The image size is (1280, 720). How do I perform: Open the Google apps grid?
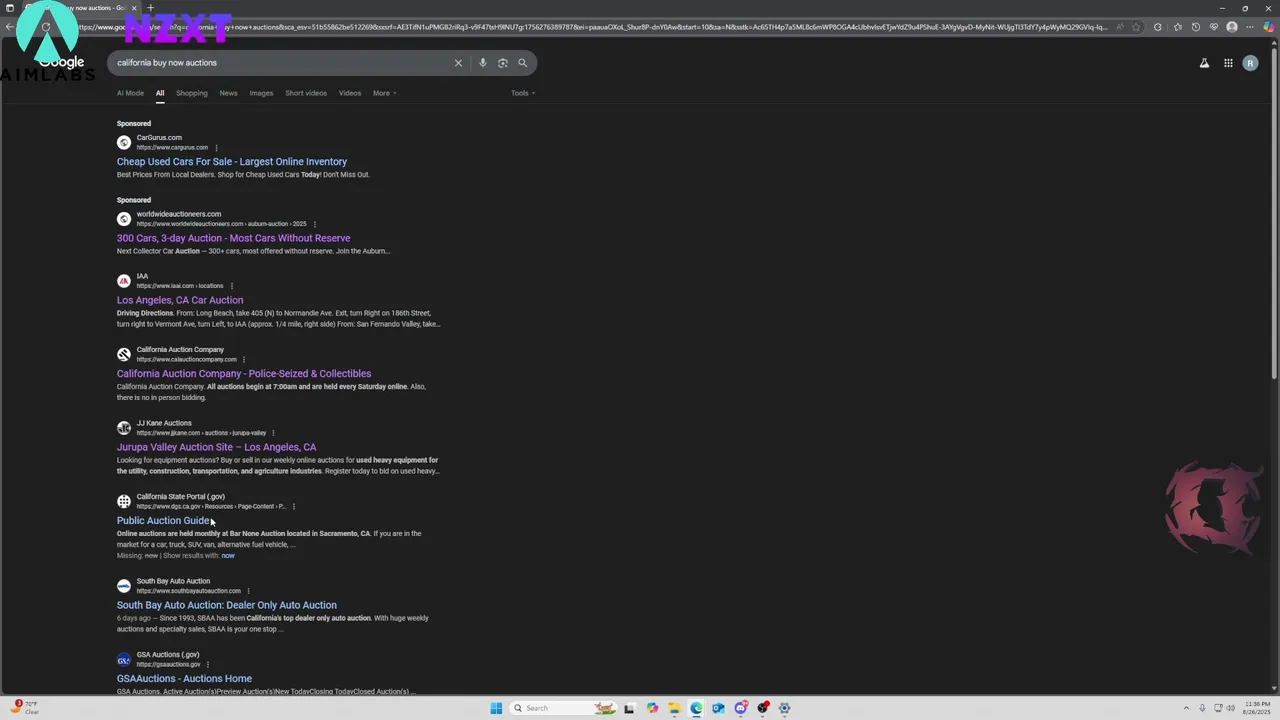(1228, 63)
